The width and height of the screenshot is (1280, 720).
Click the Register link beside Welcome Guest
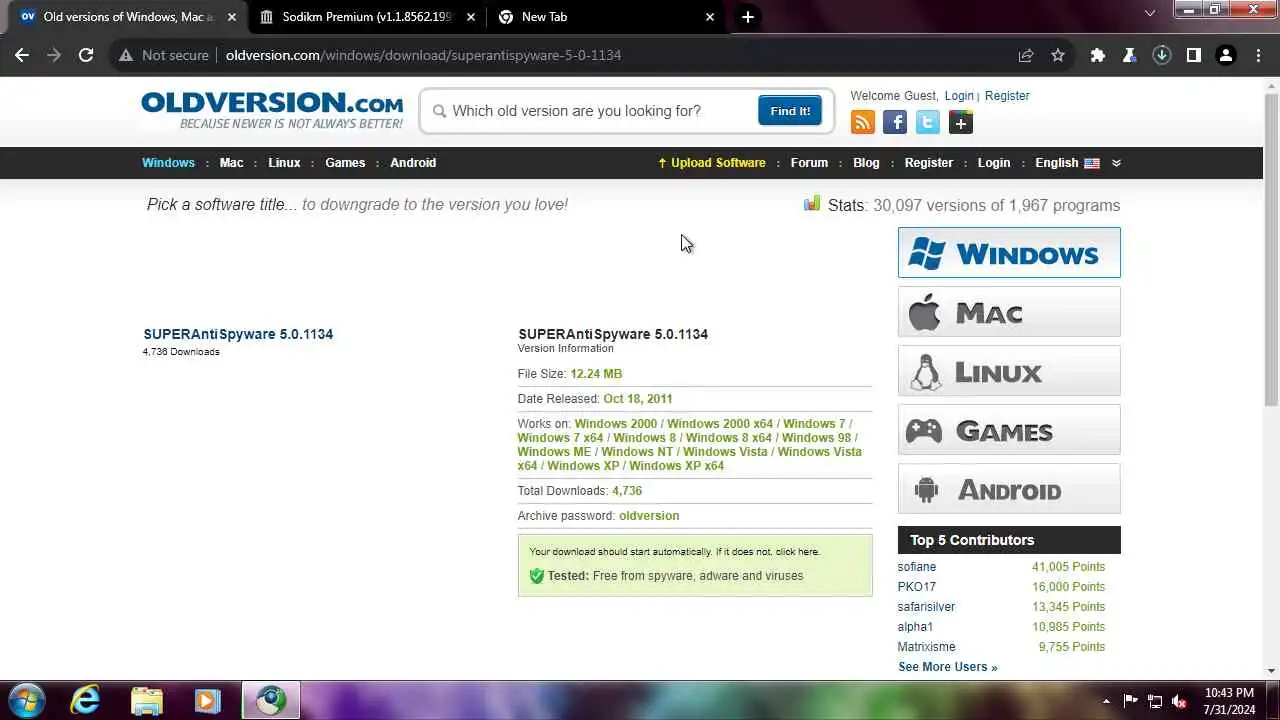point(1007,96)
